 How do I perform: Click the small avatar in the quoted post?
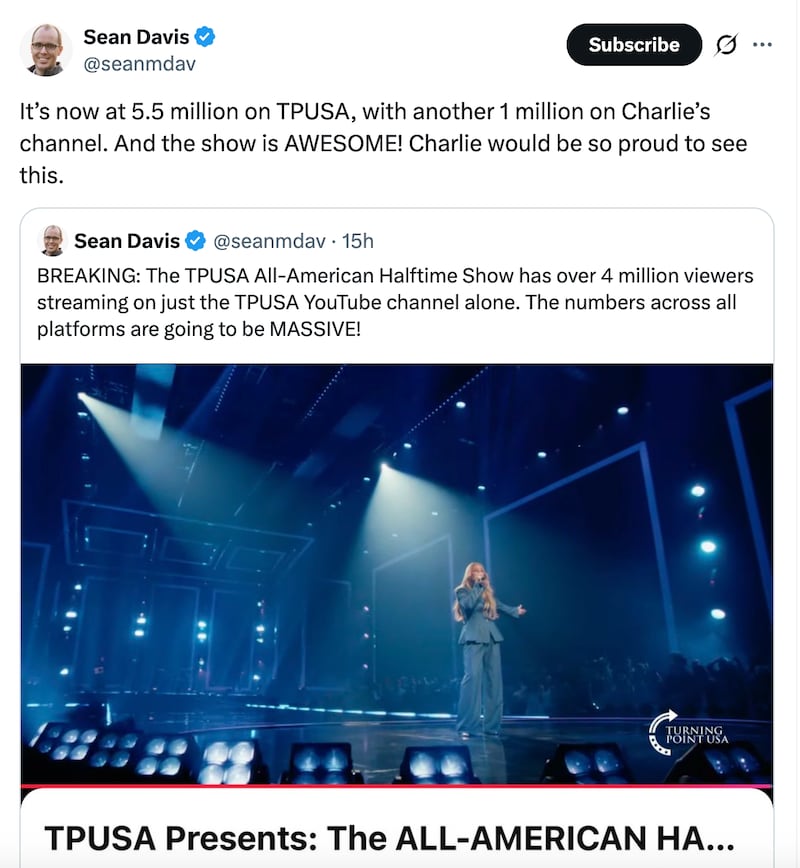coord(52,241)
